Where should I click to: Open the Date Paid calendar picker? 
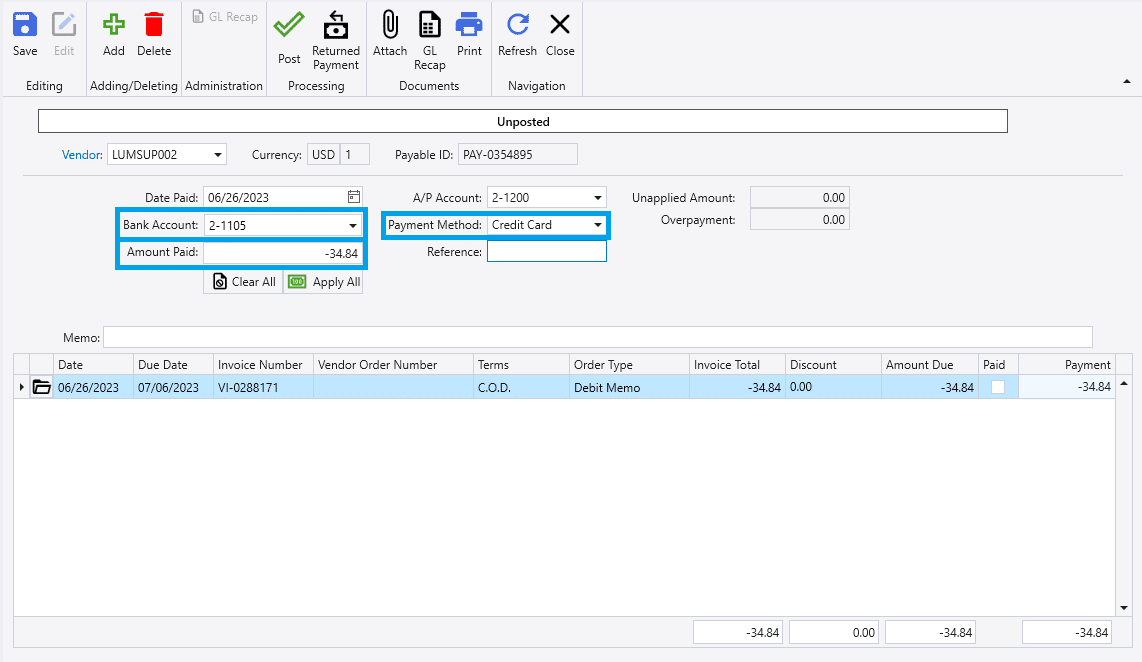[x=353, y=197]
